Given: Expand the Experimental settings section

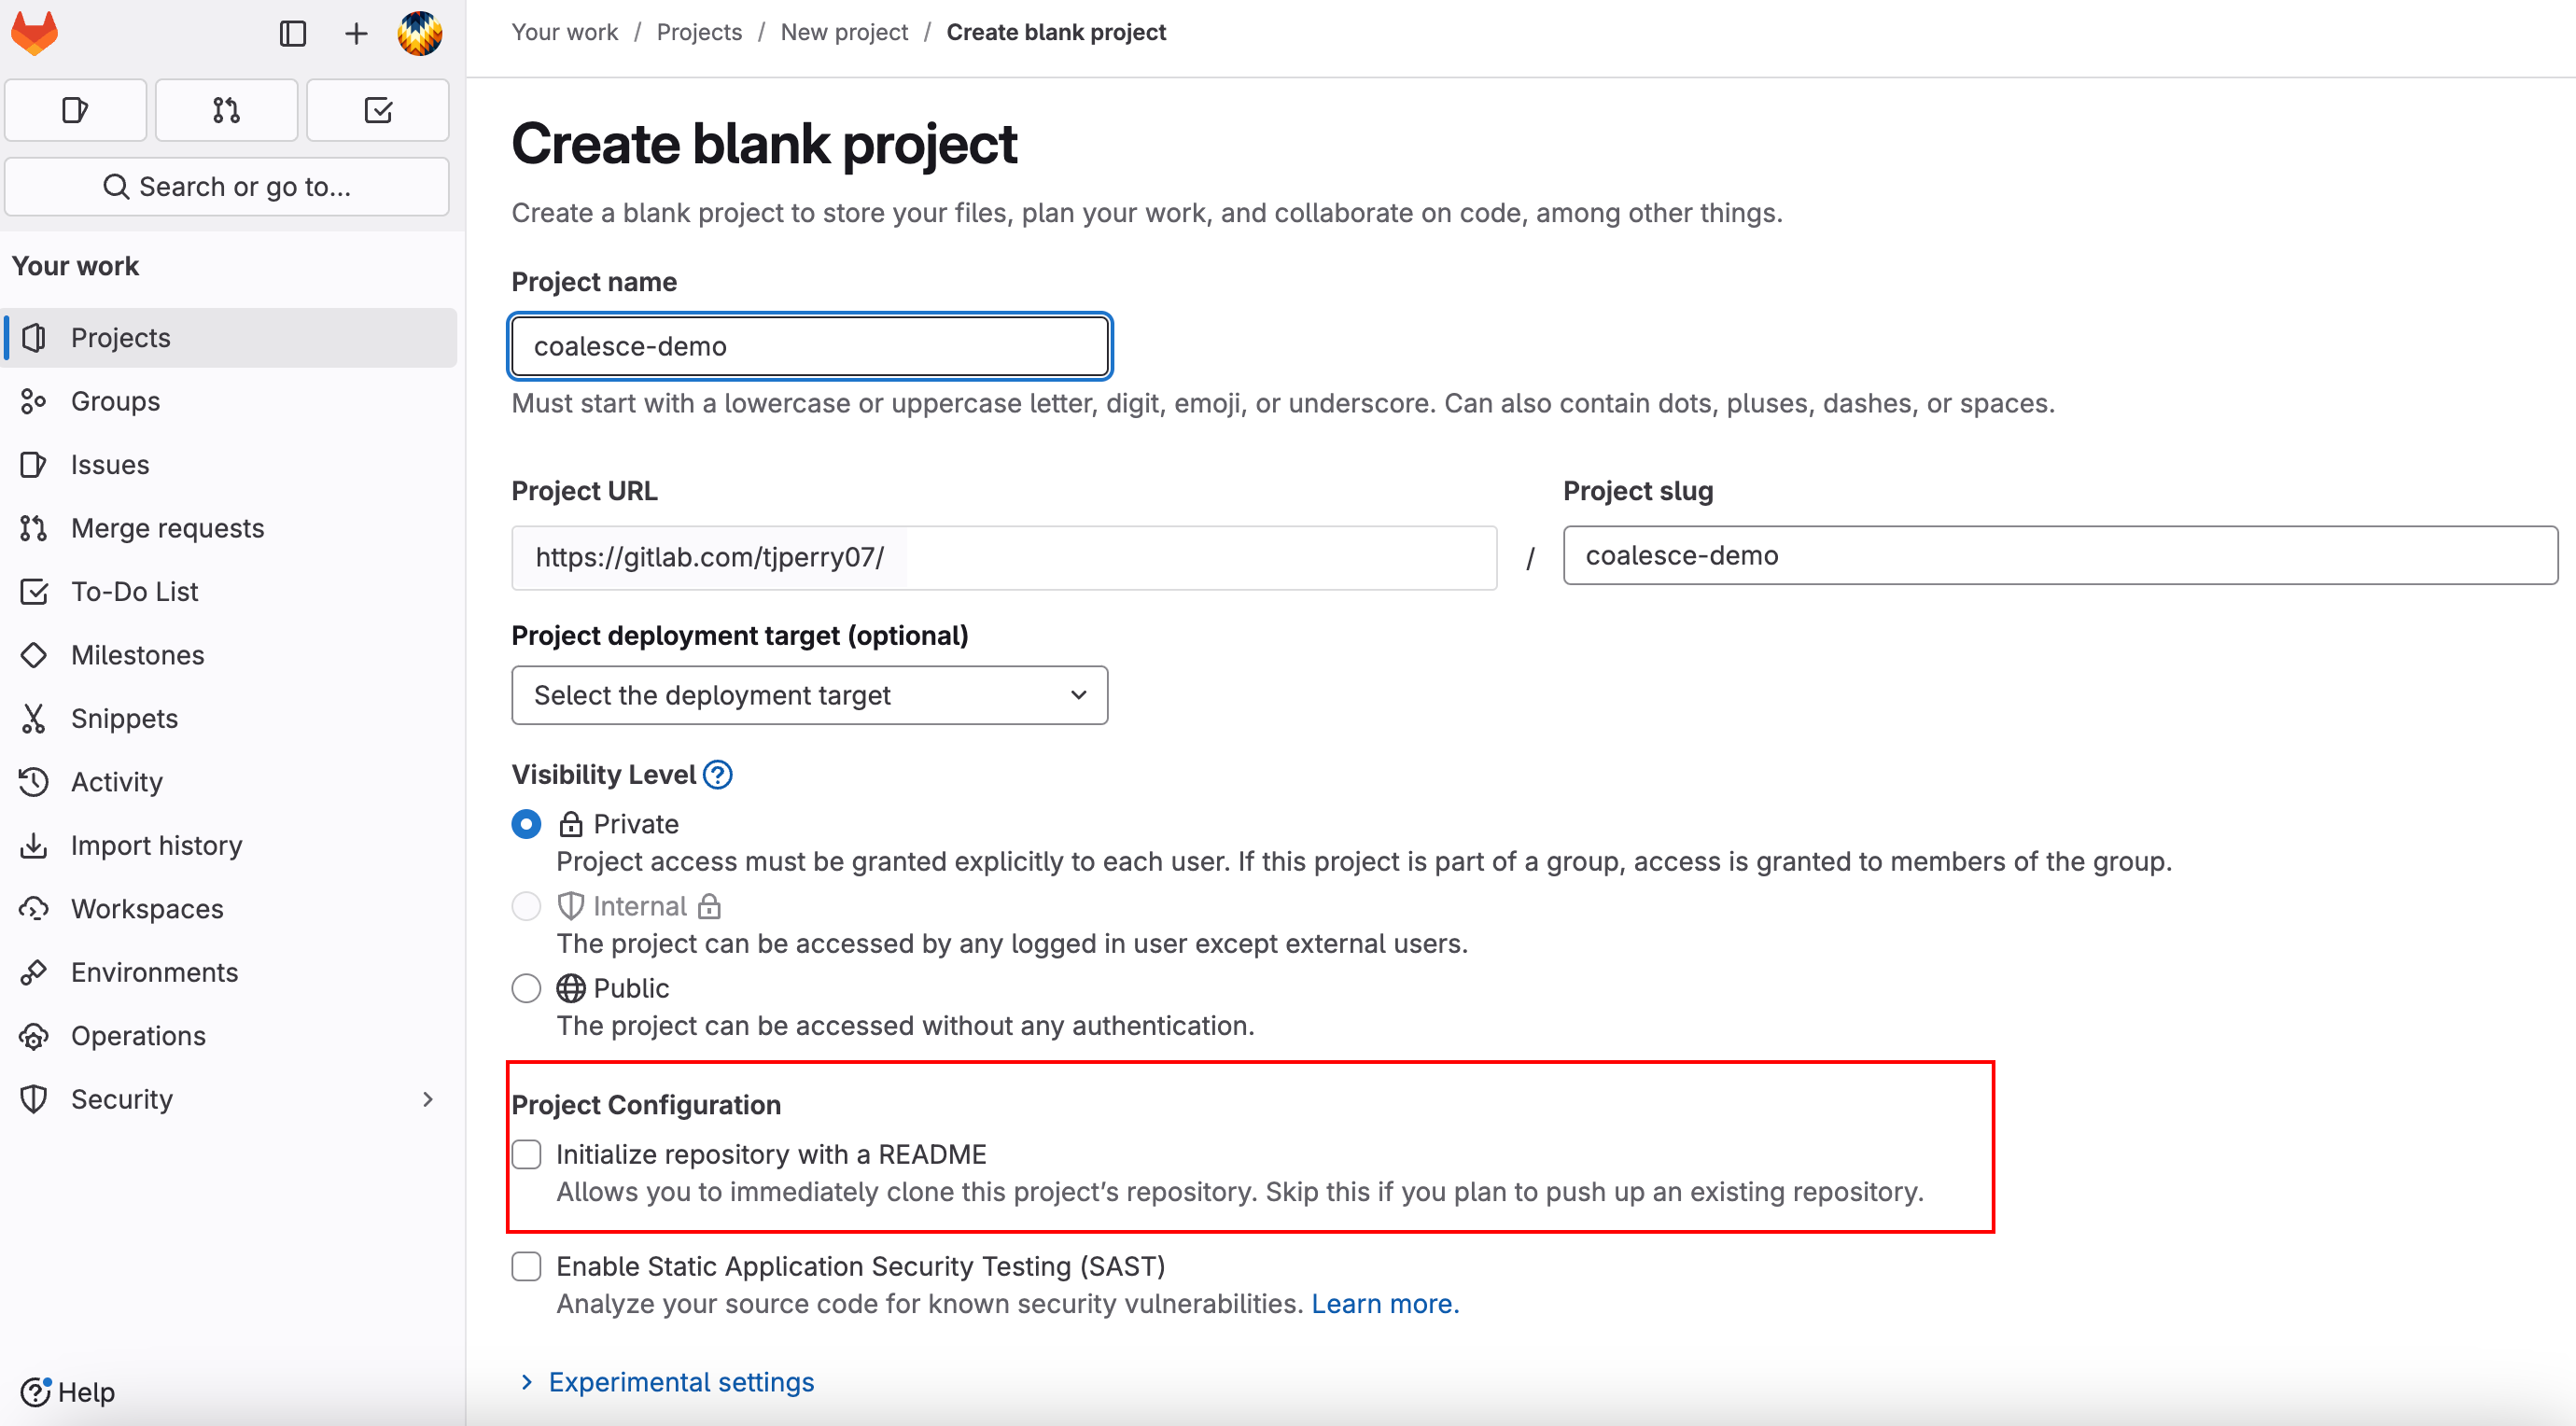Looking at the screenshot, I should click(x=679, y=1382).
